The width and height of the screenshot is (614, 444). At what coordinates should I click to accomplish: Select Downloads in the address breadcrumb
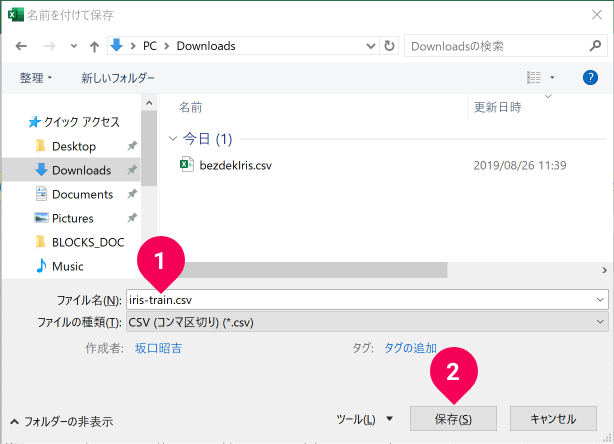click(206, 46)
